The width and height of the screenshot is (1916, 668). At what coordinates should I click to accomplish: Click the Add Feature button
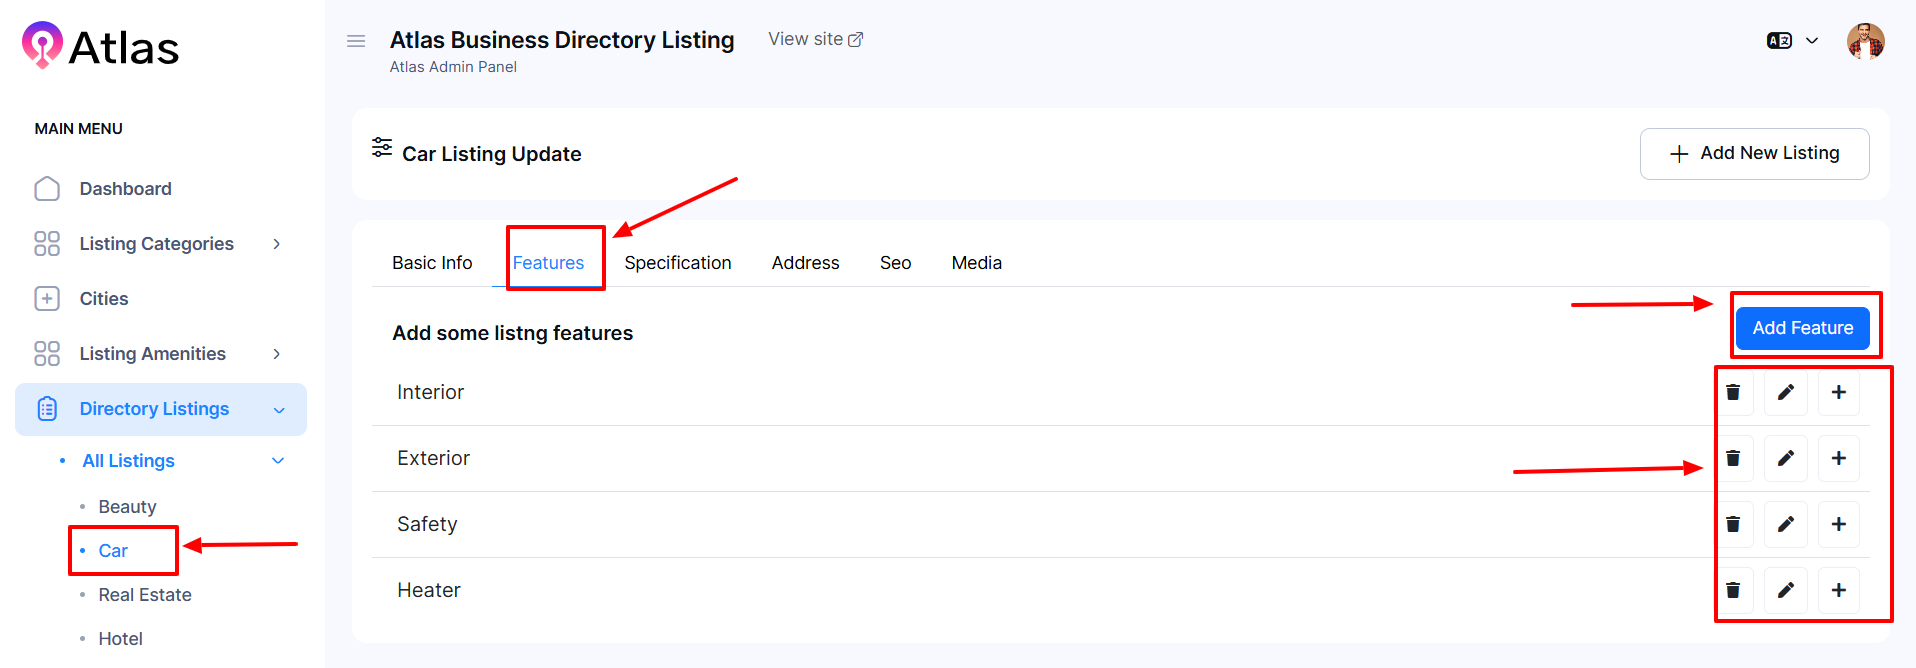(x=1802, y=328)
